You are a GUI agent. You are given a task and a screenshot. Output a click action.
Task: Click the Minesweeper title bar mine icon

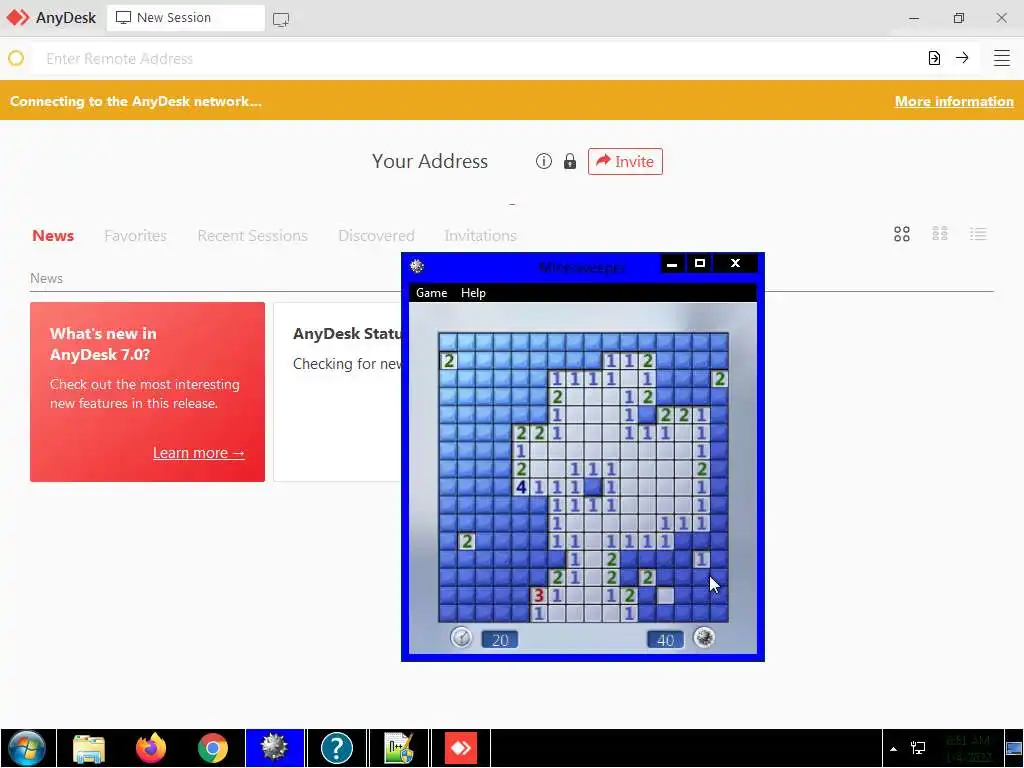[x=417, y=266]
